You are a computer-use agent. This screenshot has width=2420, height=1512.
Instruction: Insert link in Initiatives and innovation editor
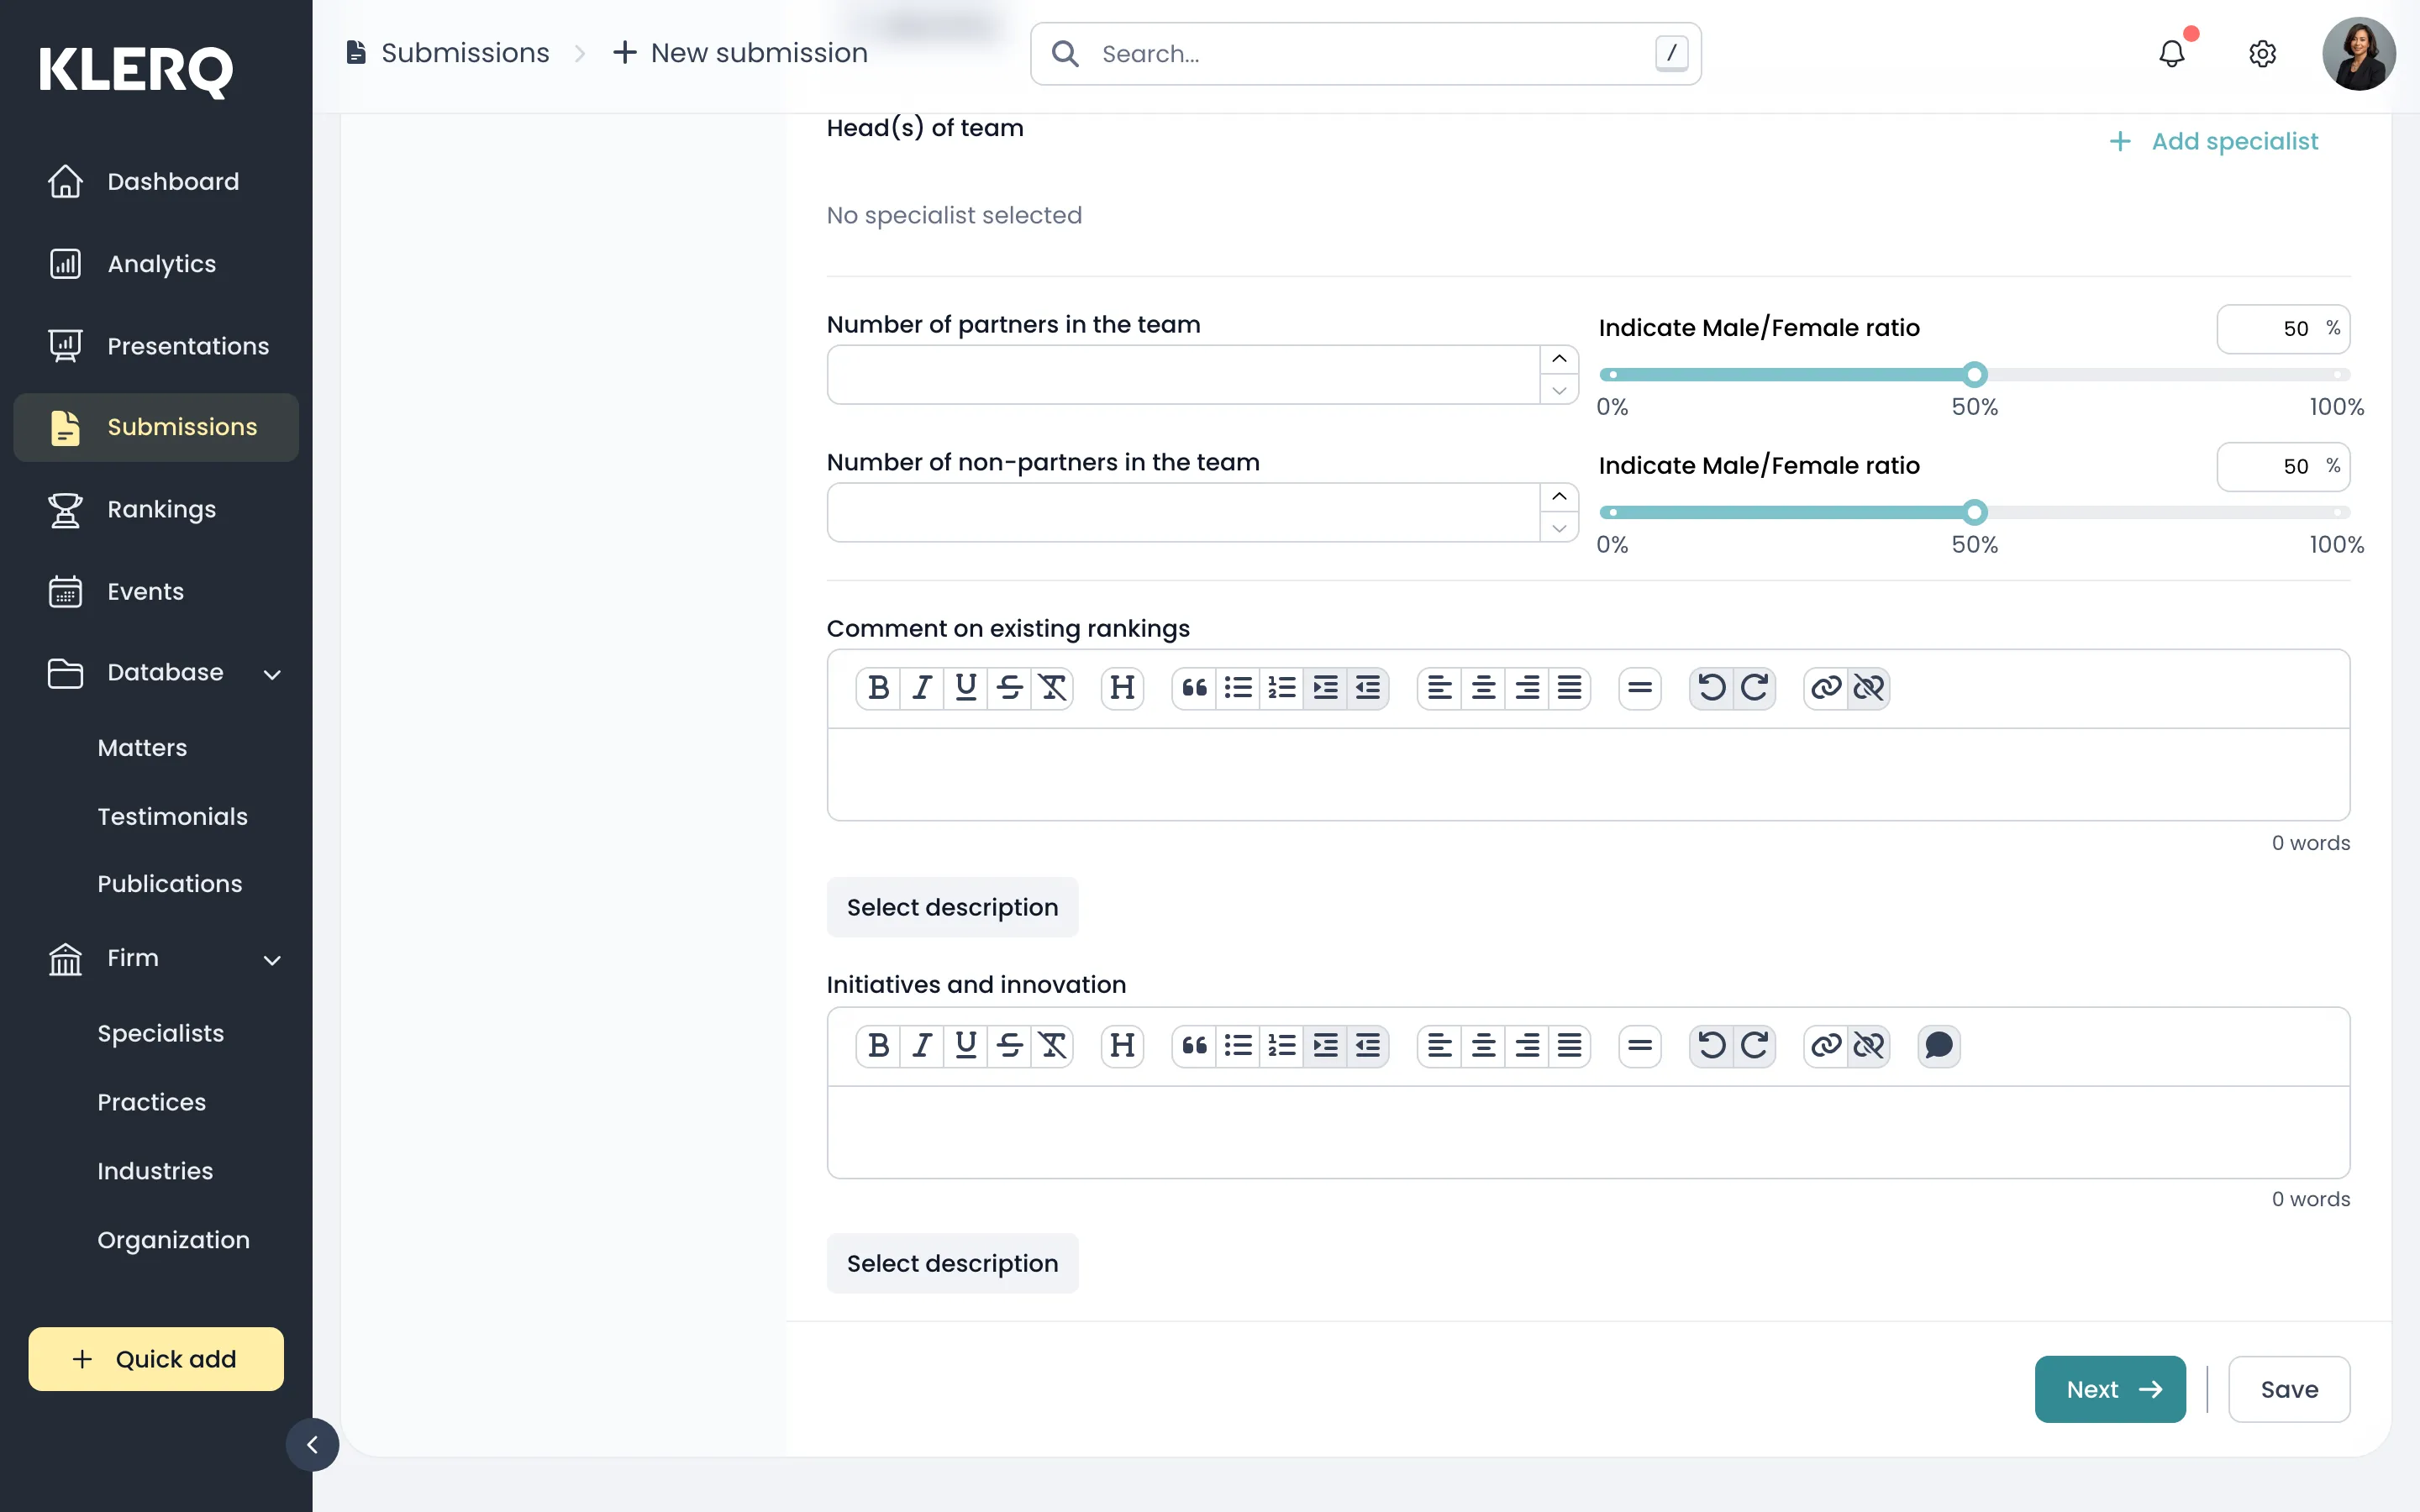[1826, 1046]
